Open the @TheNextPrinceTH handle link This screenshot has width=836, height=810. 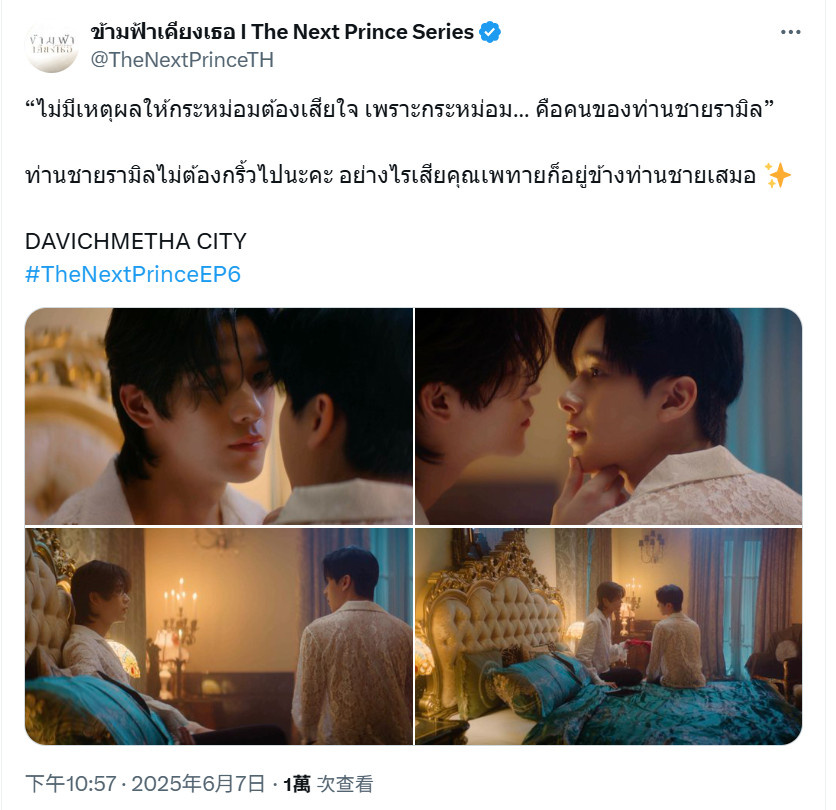[182, 60]
